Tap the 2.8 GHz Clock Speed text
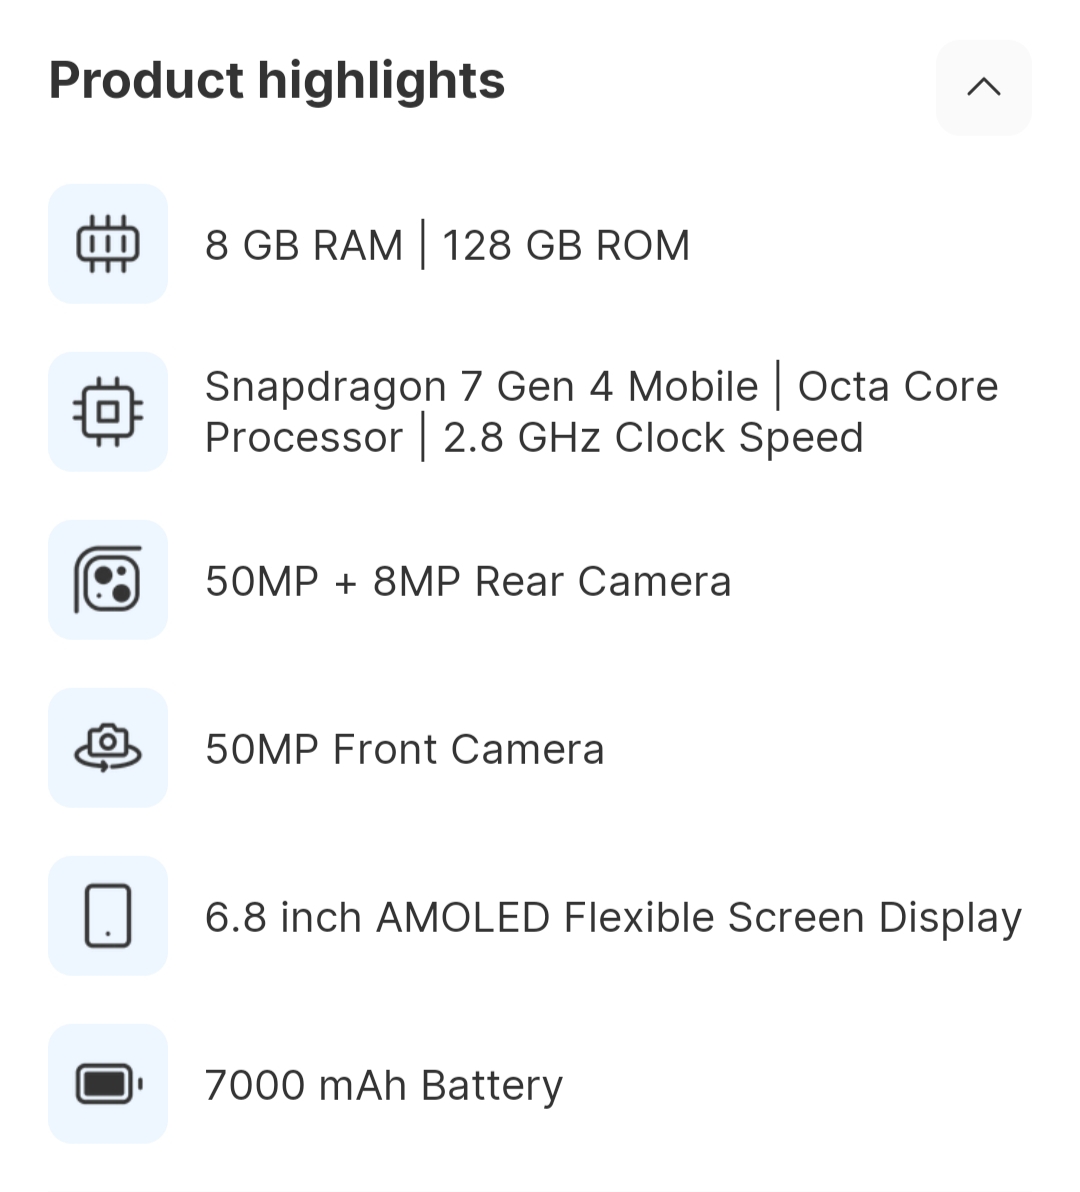Image resolution: width=1080 pixels, height=1192 pixels. [653, 438]
